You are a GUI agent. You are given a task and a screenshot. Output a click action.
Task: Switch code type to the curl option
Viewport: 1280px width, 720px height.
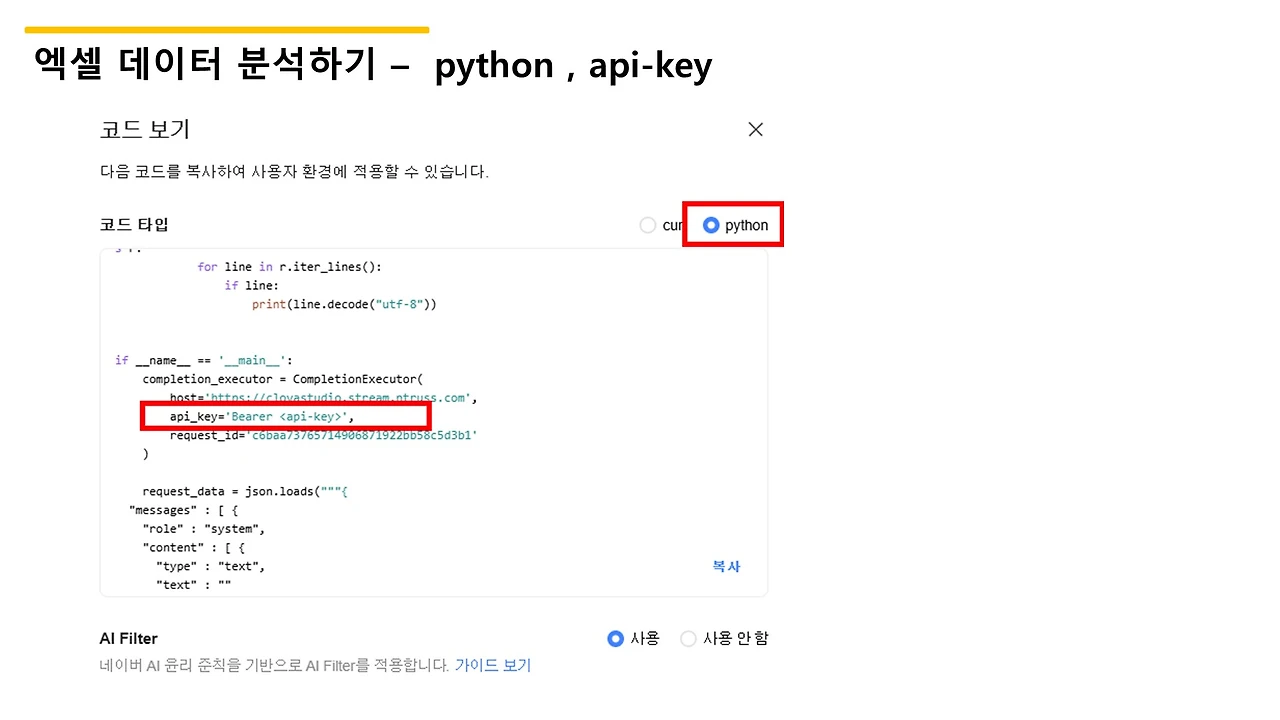tap(648, 225)
